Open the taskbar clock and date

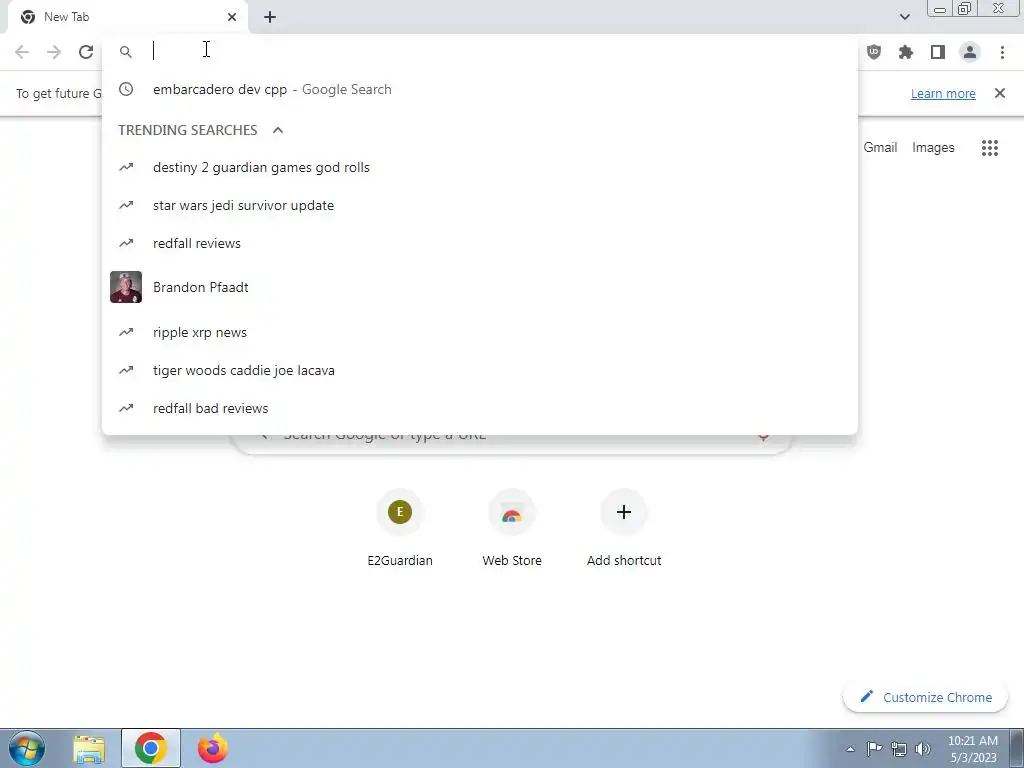click(x=972, y=749)
